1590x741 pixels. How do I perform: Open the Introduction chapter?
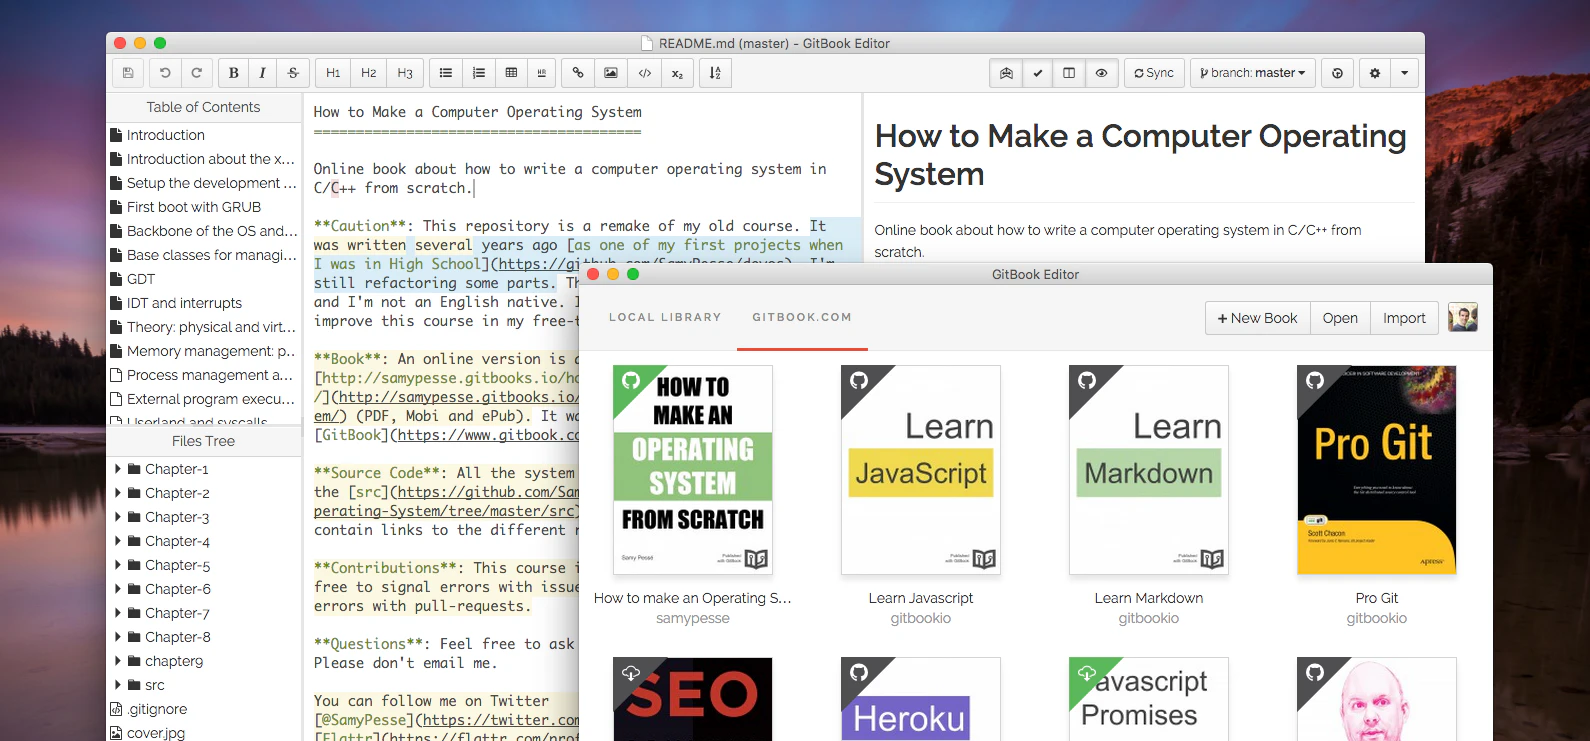204,135
